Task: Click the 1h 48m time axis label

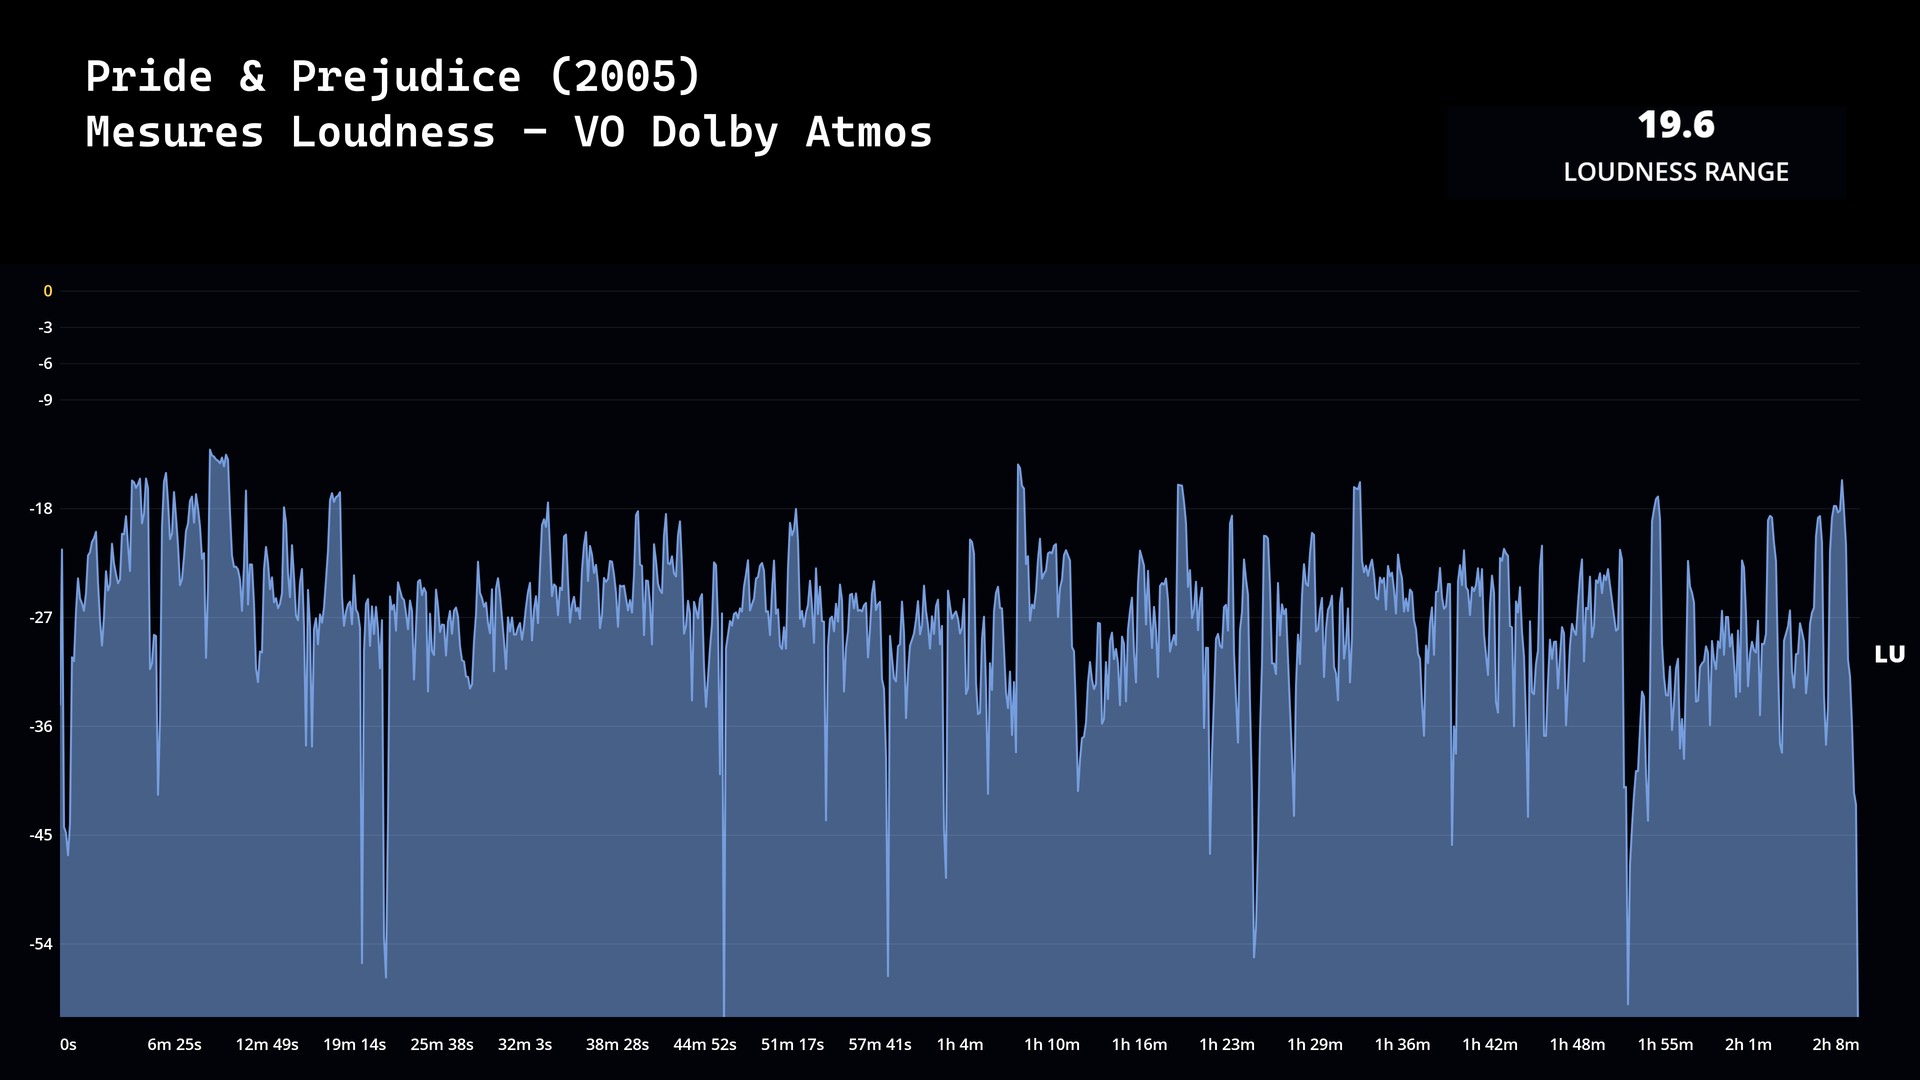Action: [x=1577, y=1044]
